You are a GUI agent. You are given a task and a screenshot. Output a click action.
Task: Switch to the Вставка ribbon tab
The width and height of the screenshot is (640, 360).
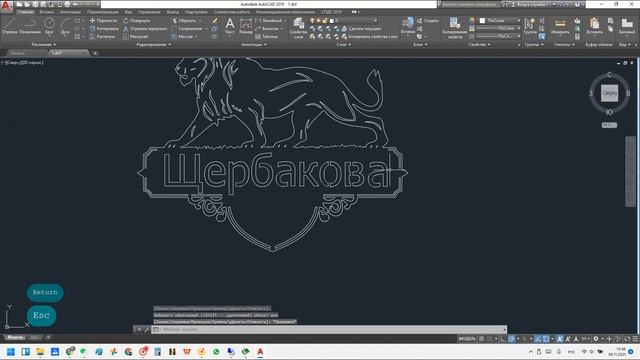click(46, 12)
